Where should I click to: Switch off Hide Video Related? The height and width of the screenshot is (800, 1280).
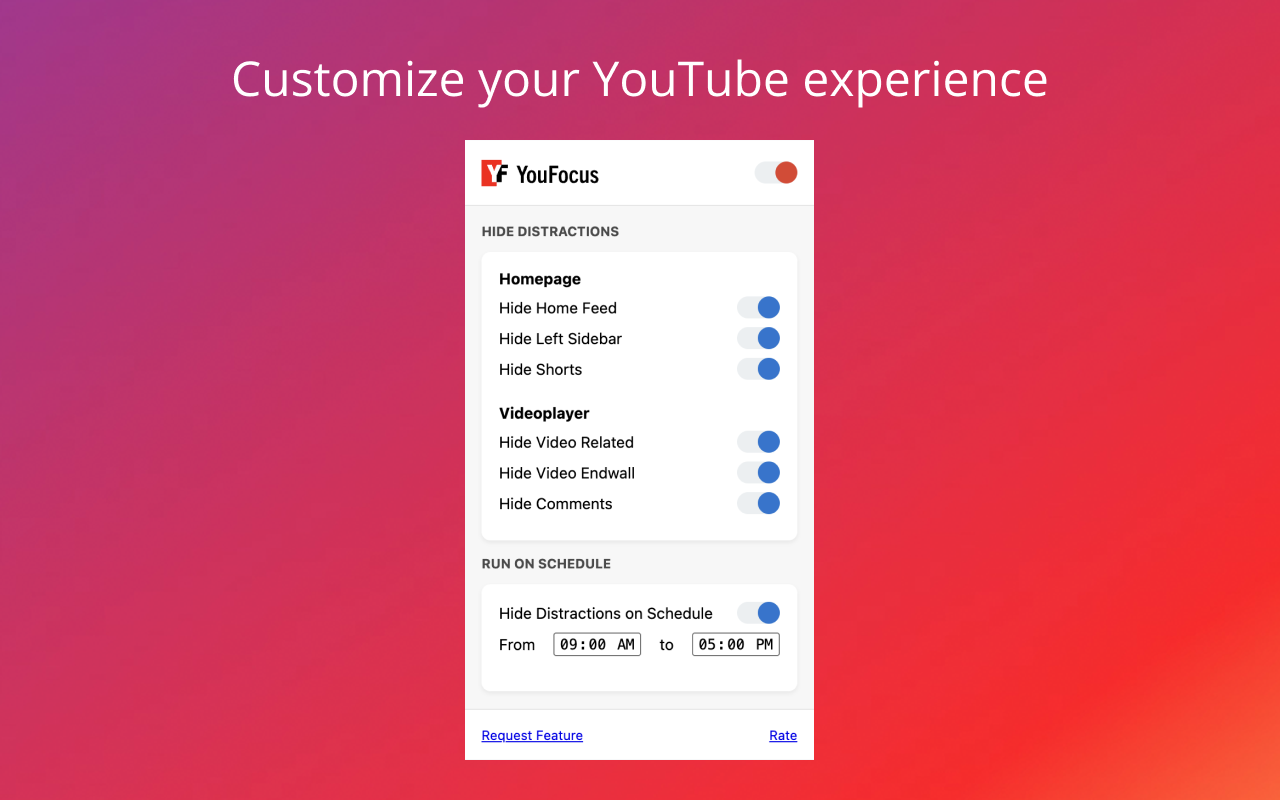point(758,442)
